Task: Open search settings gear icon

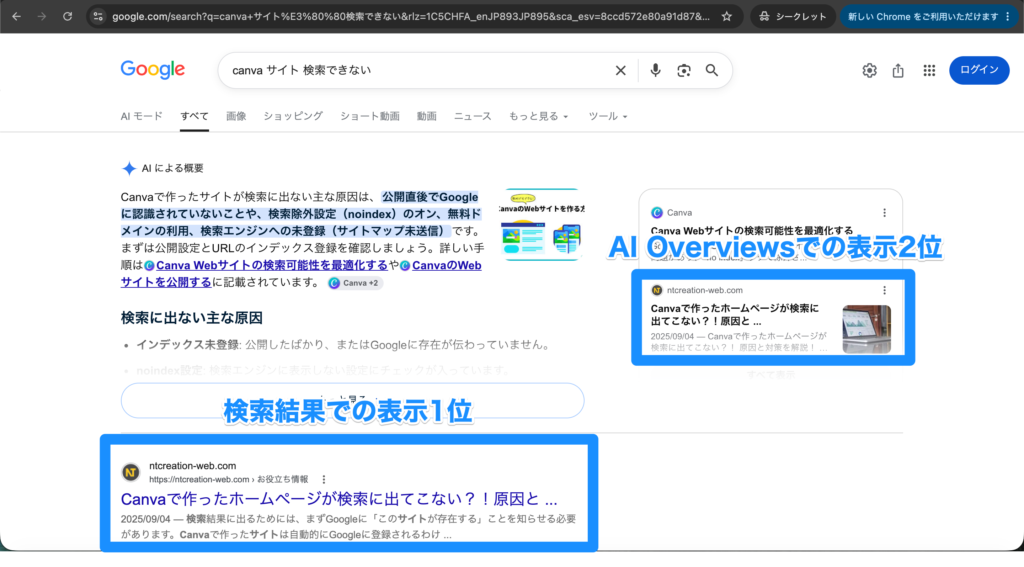Action: click(x=869, y=70)
